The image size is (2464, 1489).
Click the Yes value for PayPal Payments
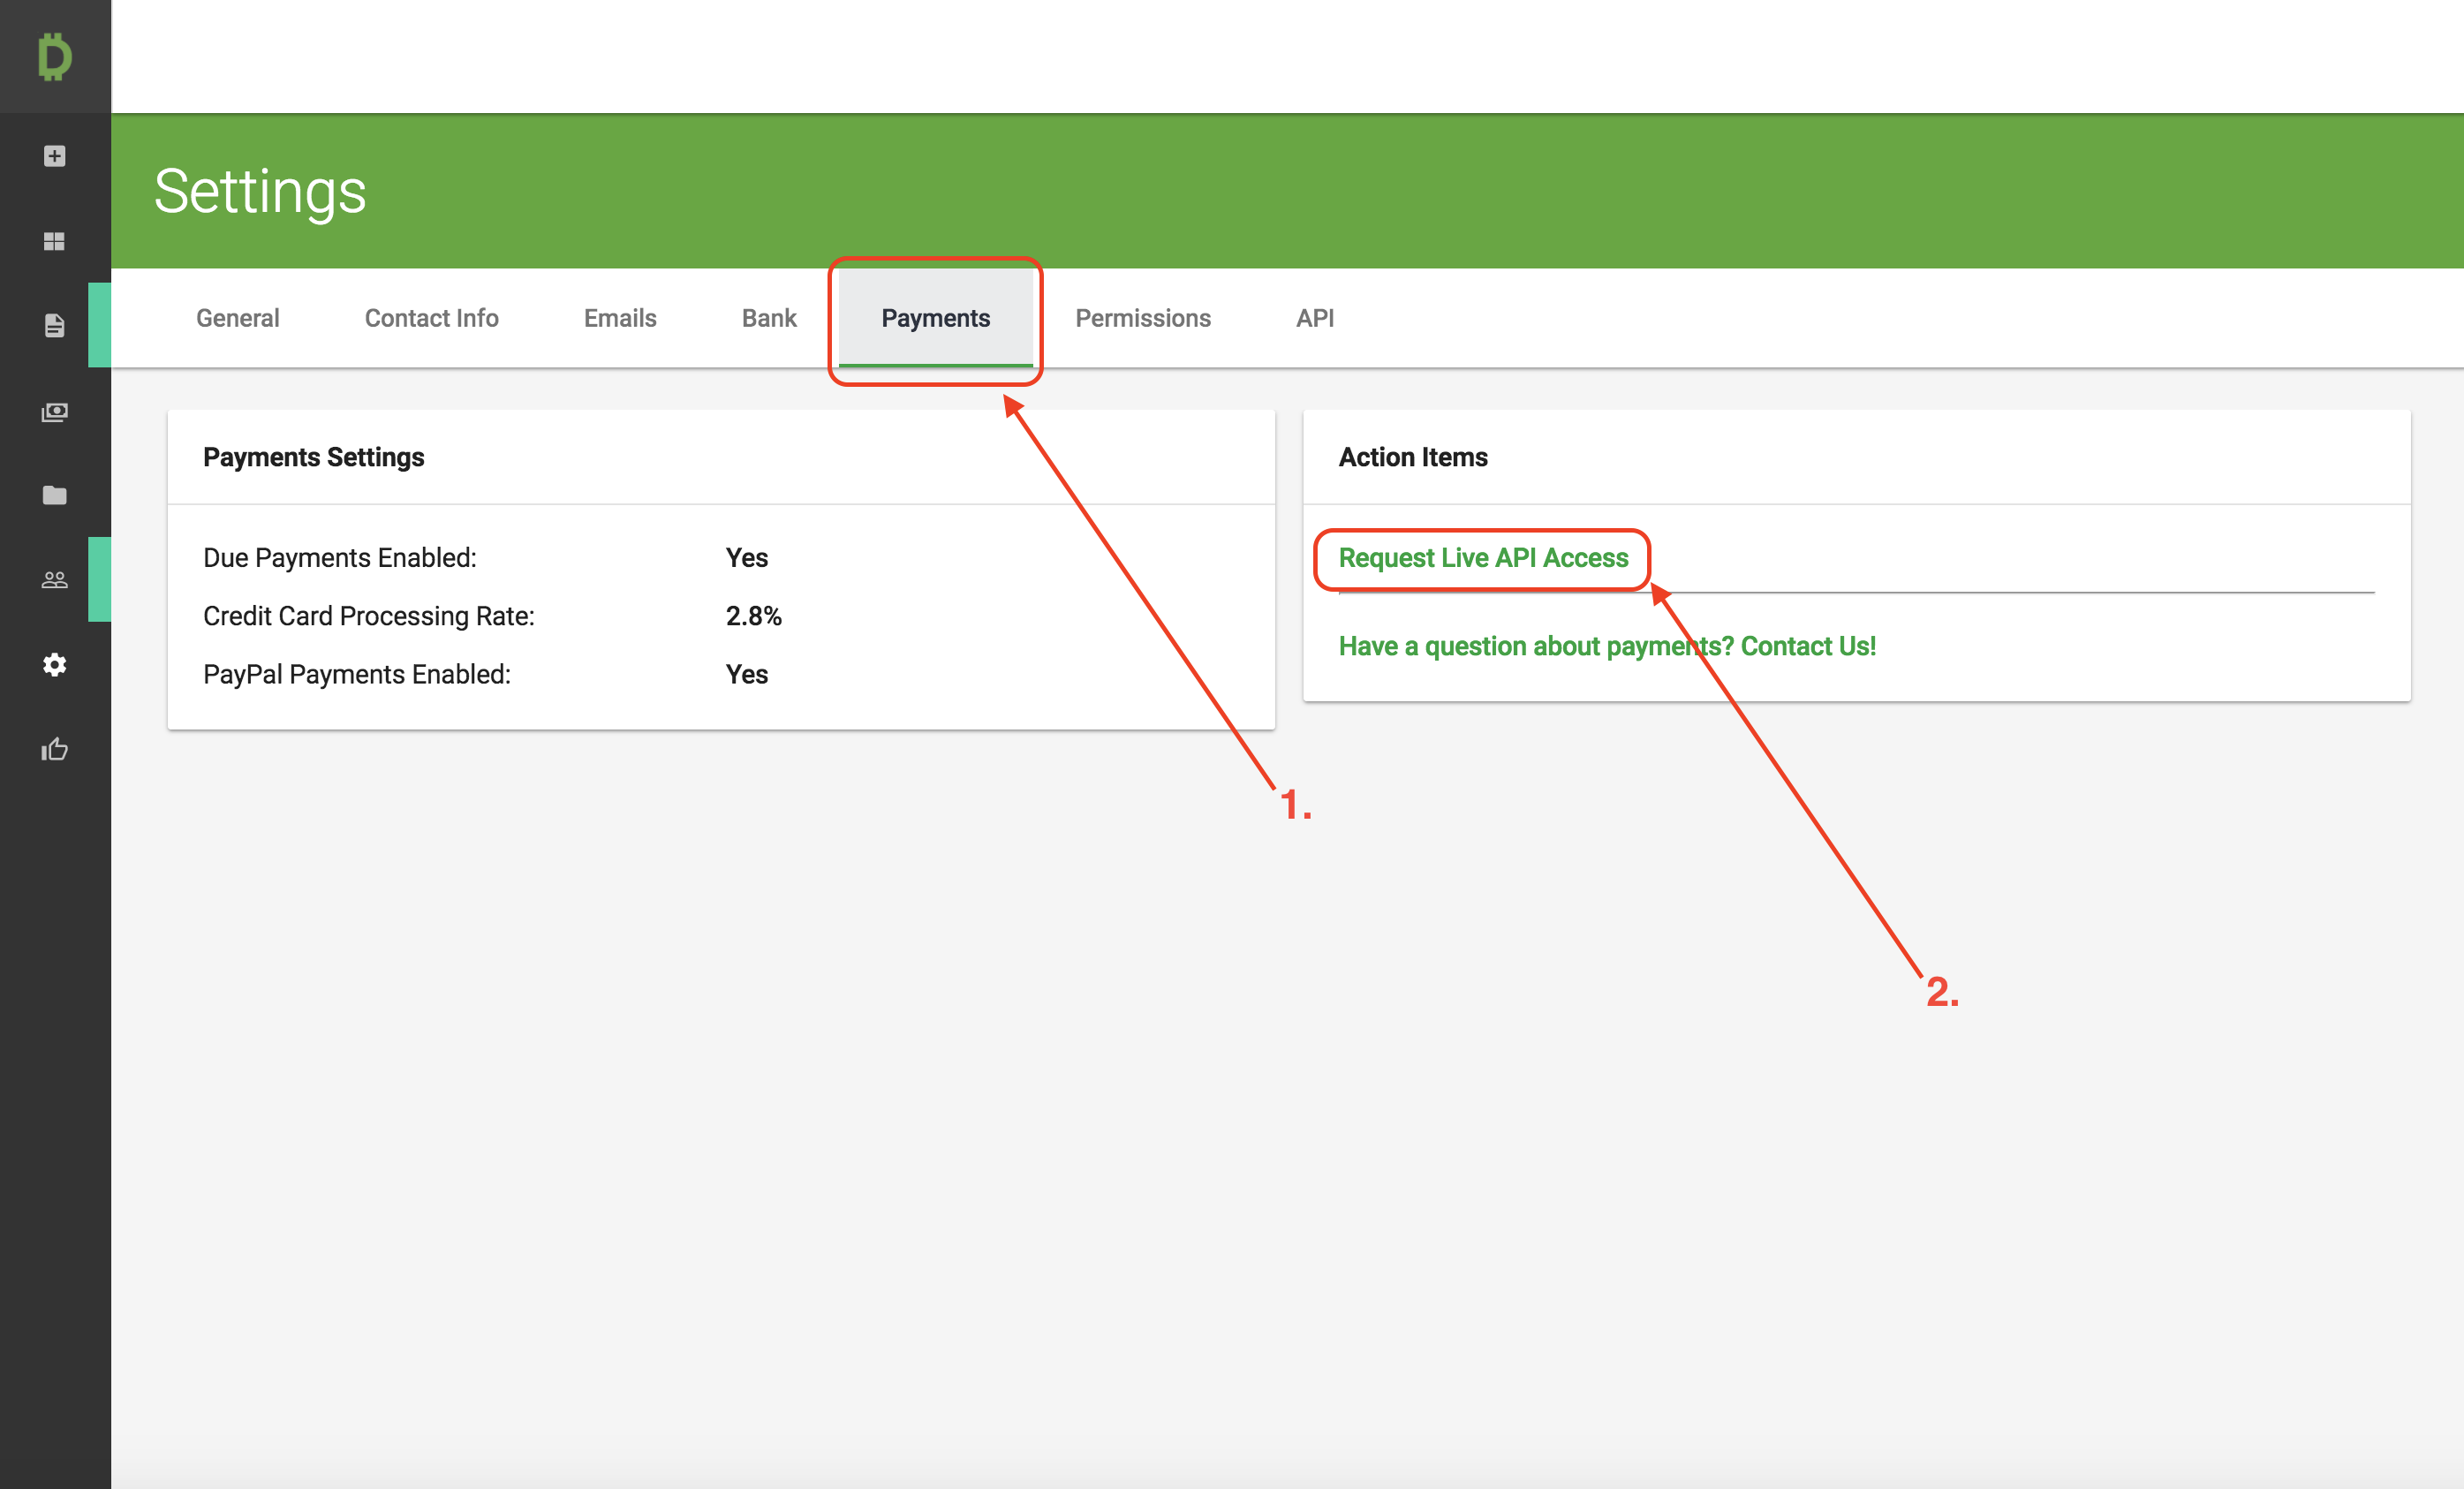tap(747, 674)
